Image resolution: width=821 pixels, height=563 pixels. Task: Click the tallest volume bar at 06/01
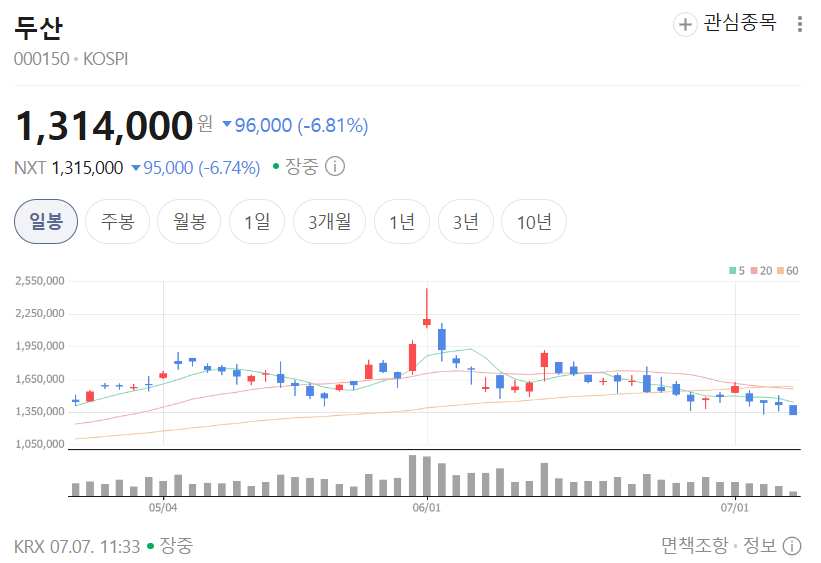tap(413, 476)
